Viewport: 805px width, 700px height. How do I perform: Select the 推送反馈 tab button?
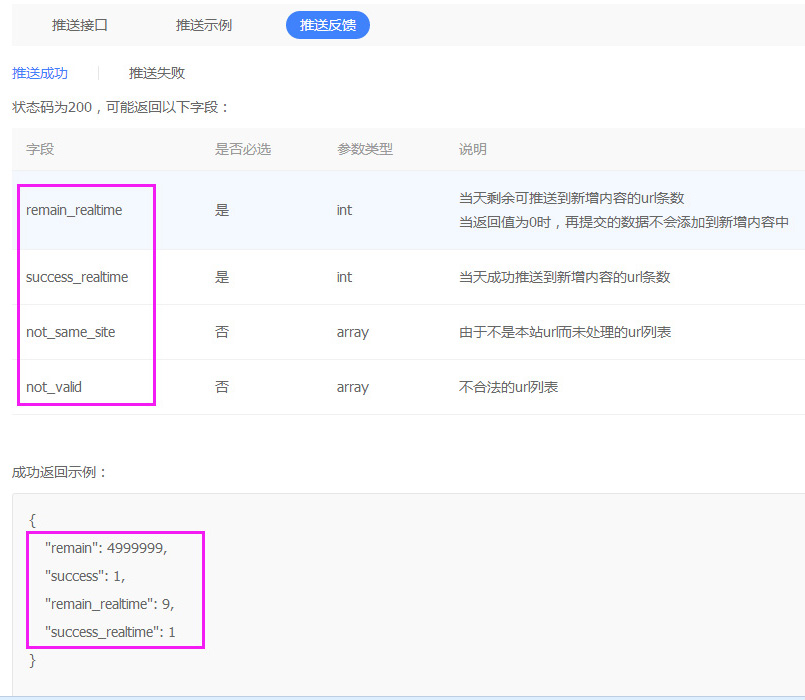tap(328, 25)
